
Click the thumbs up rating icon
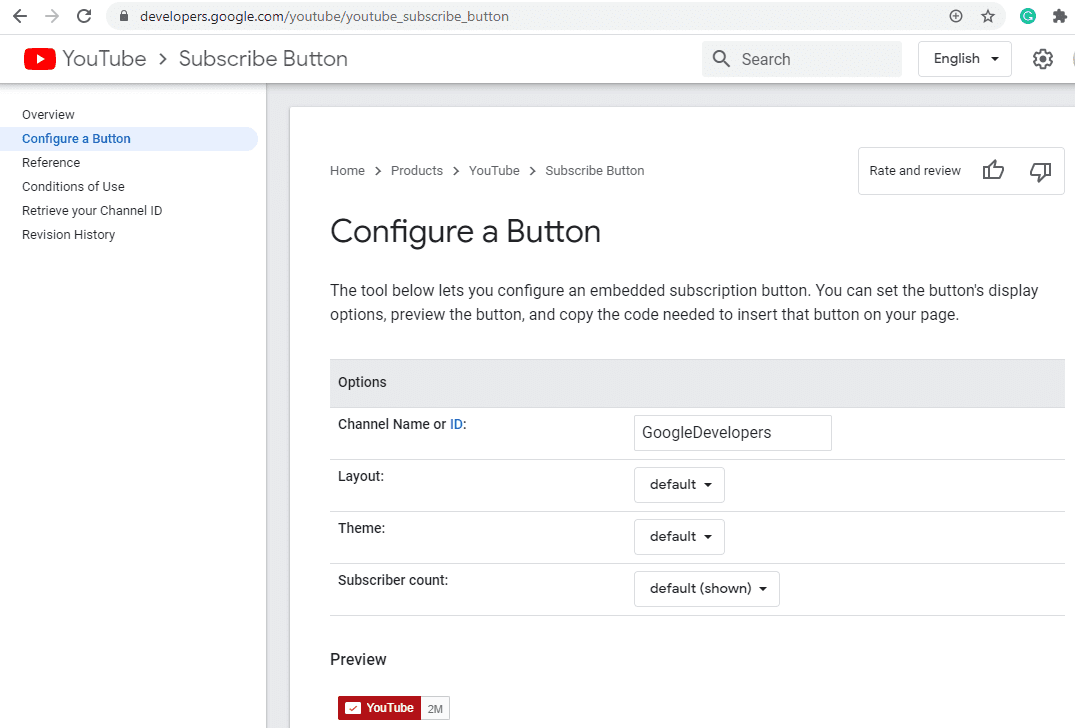tap(993, 170)
